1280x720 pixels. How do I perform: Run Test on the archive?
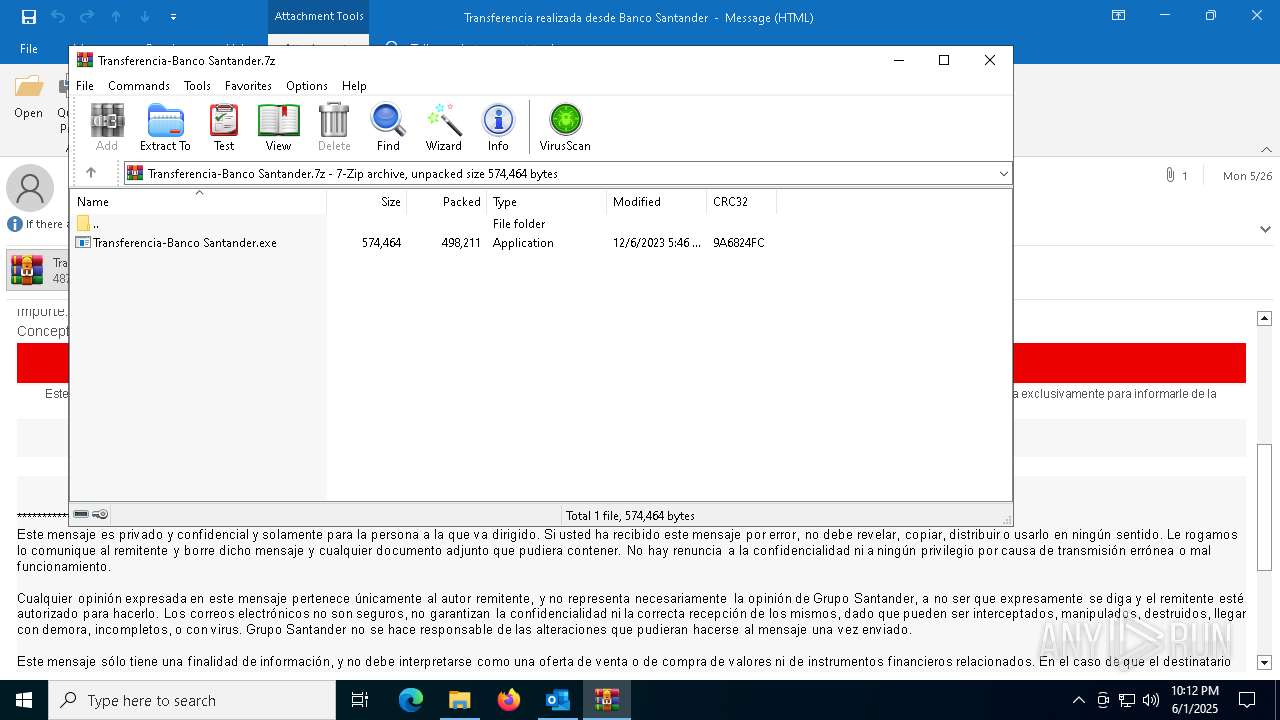(x=224, y=127)
